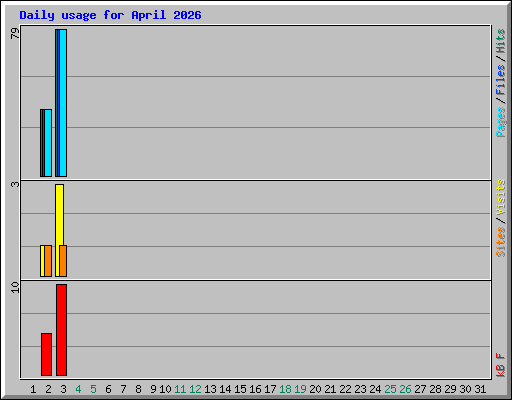Click the 'Files' legend label
The image size is (512, 400).
[500, 80]
